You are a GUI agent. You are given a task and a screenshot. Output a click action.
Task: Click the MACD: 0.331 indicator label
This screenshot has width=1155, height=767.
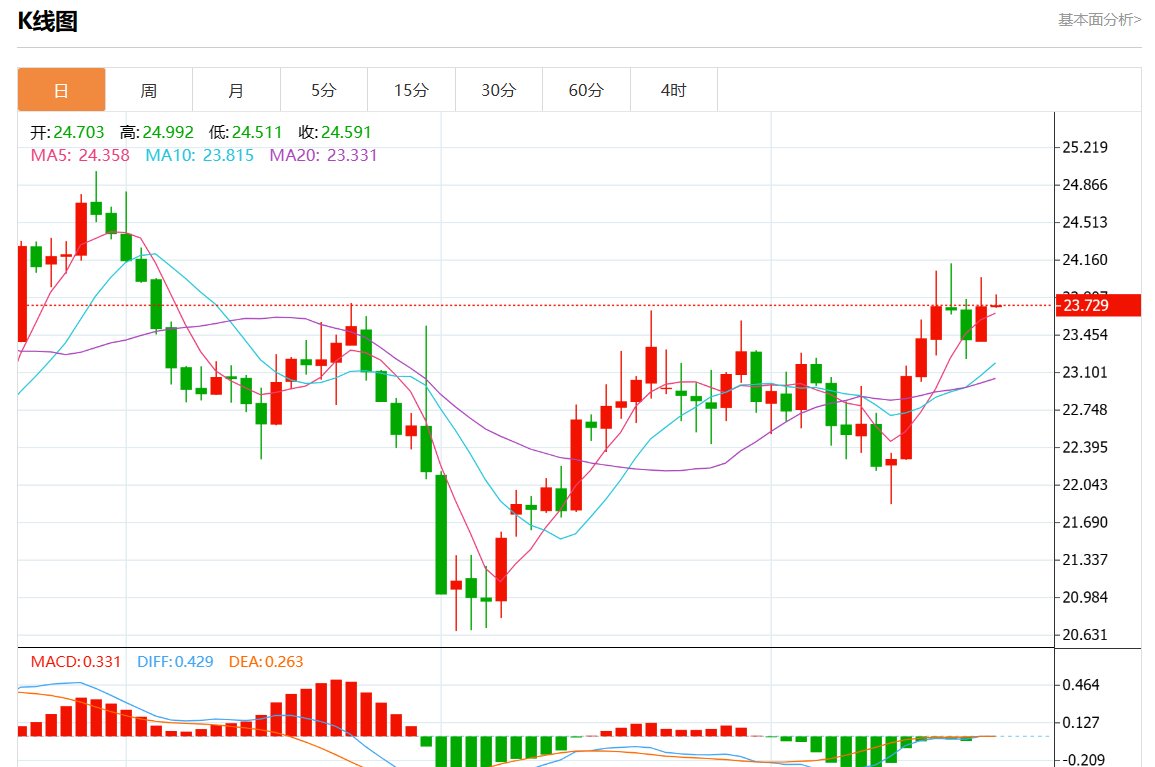pos(75,662)
